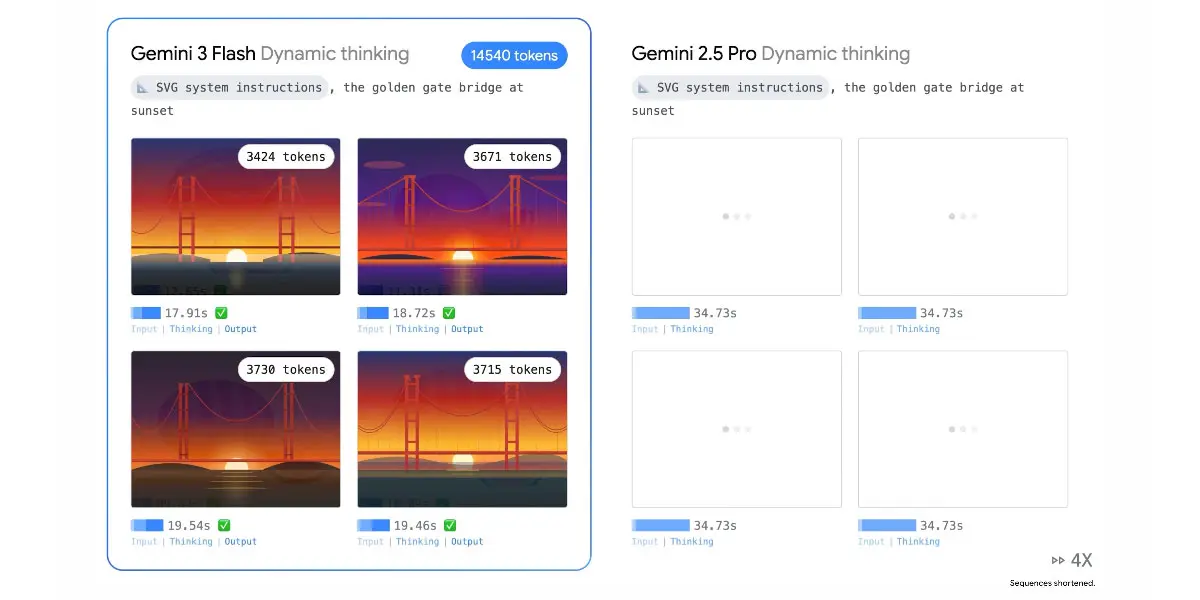Click the 3424 tokens badge

[286, 157]
